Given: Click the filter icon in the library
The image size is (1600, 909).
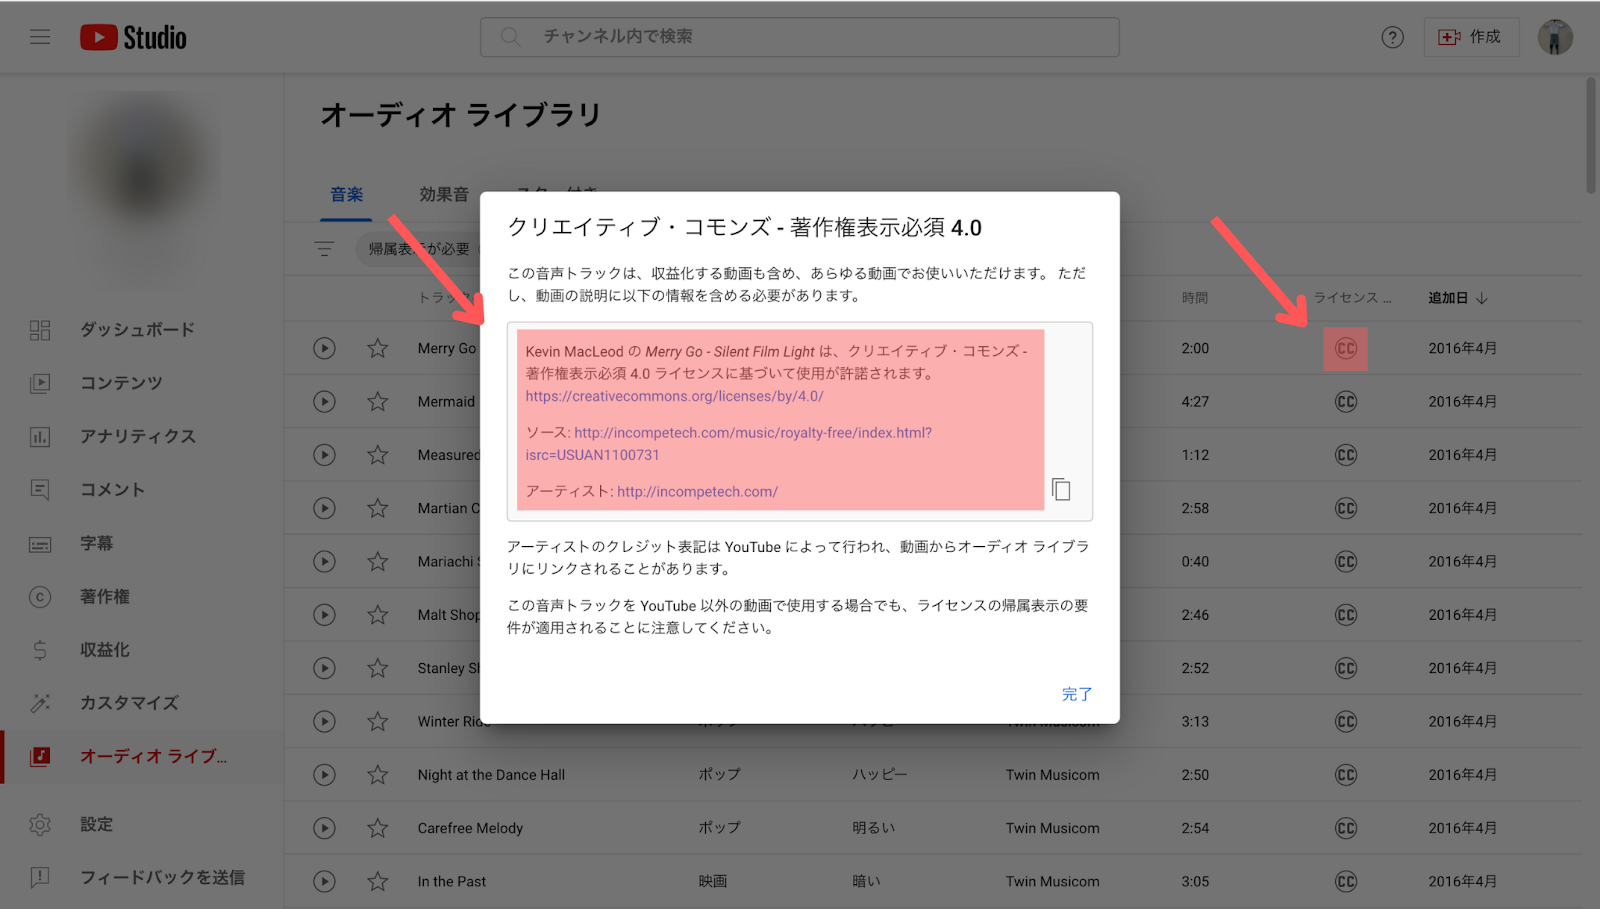Looking at the screenshot, I should (x=324, y=249).
